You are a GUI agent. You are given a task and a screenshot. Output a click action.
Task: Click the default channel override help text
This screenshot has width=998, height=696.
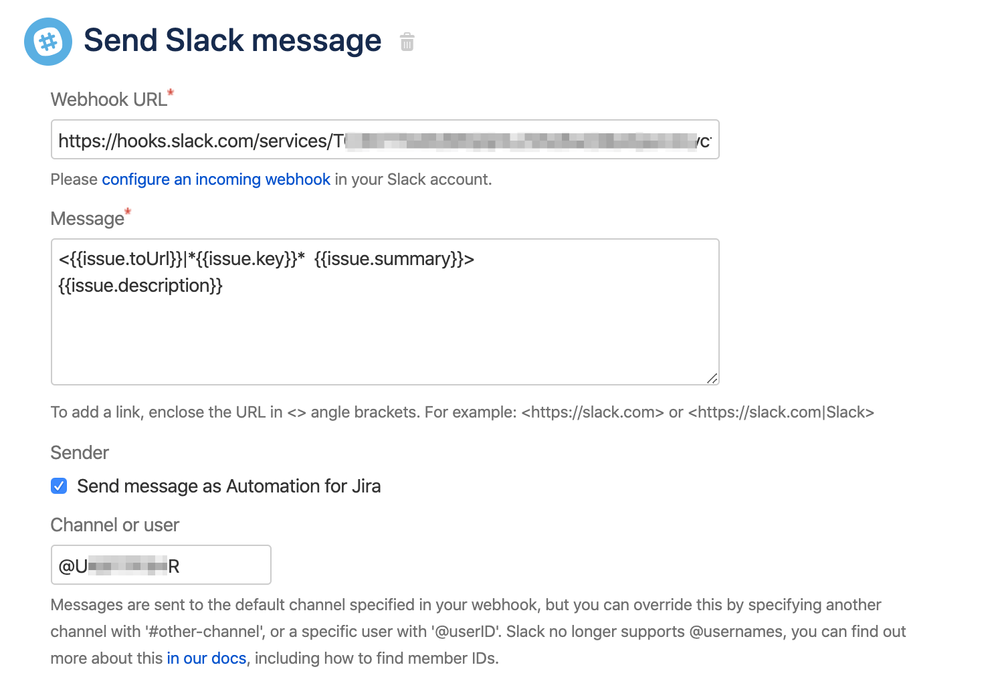click(466, 605)
